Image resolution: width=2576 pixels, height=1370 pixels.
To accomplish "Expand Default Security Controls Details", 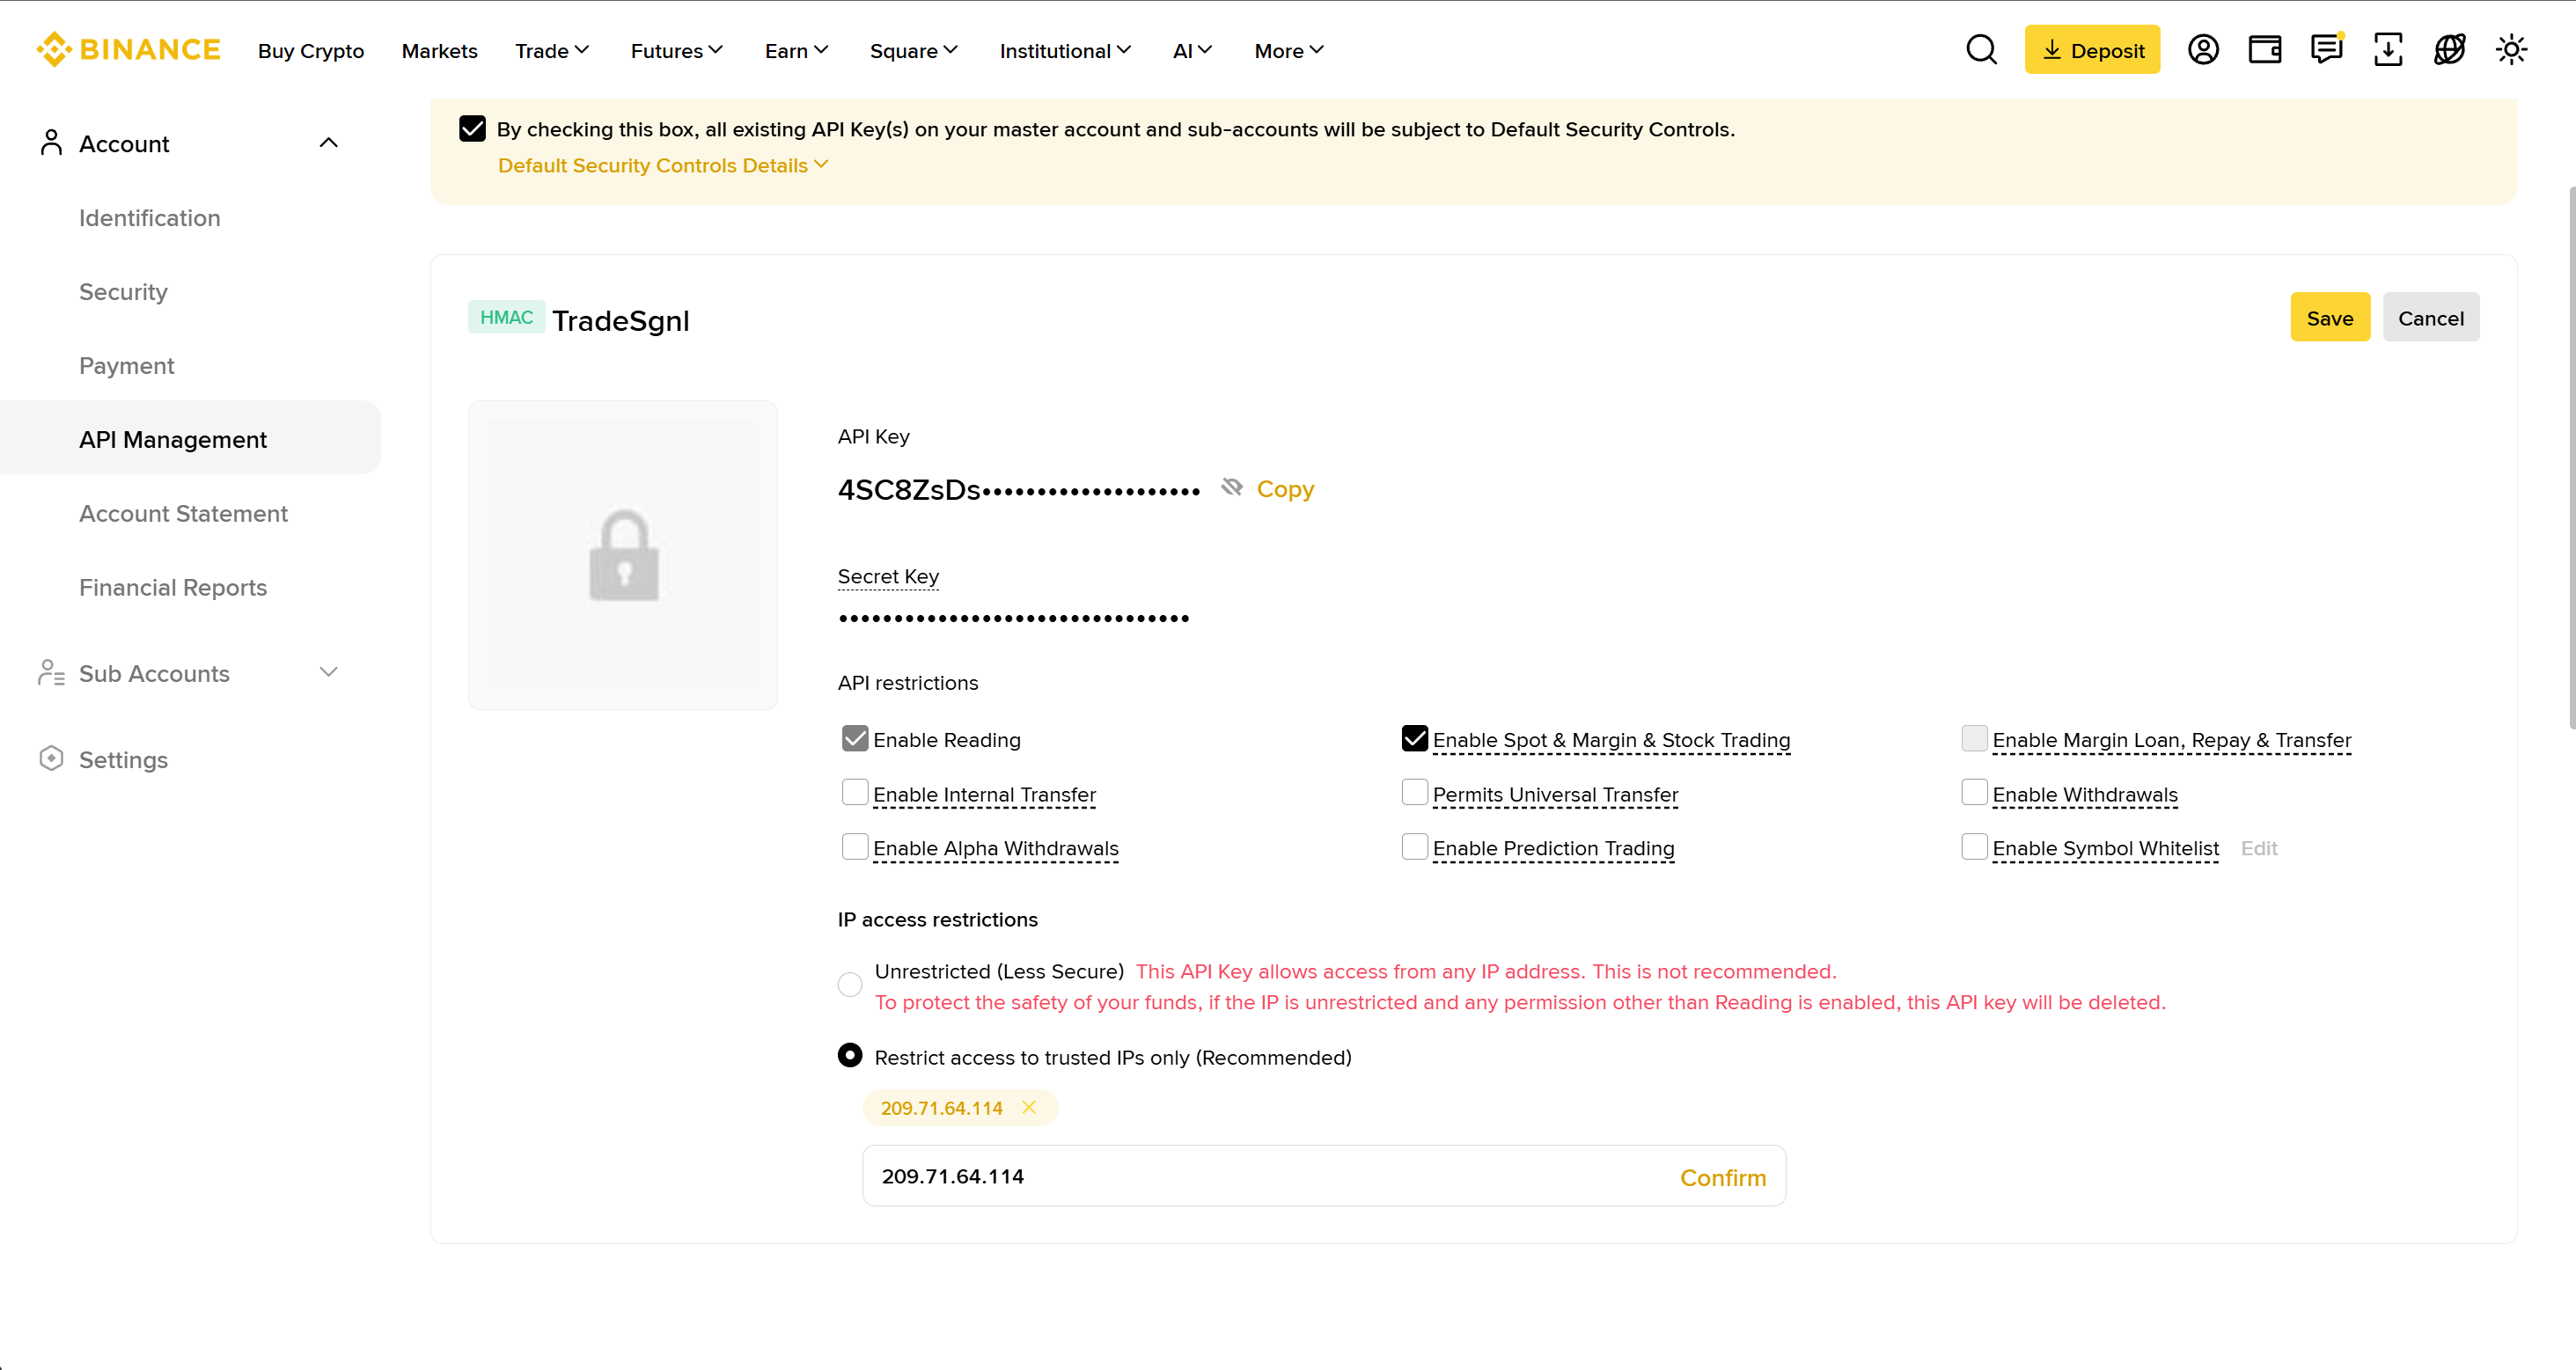I will (x=663, y=165).
